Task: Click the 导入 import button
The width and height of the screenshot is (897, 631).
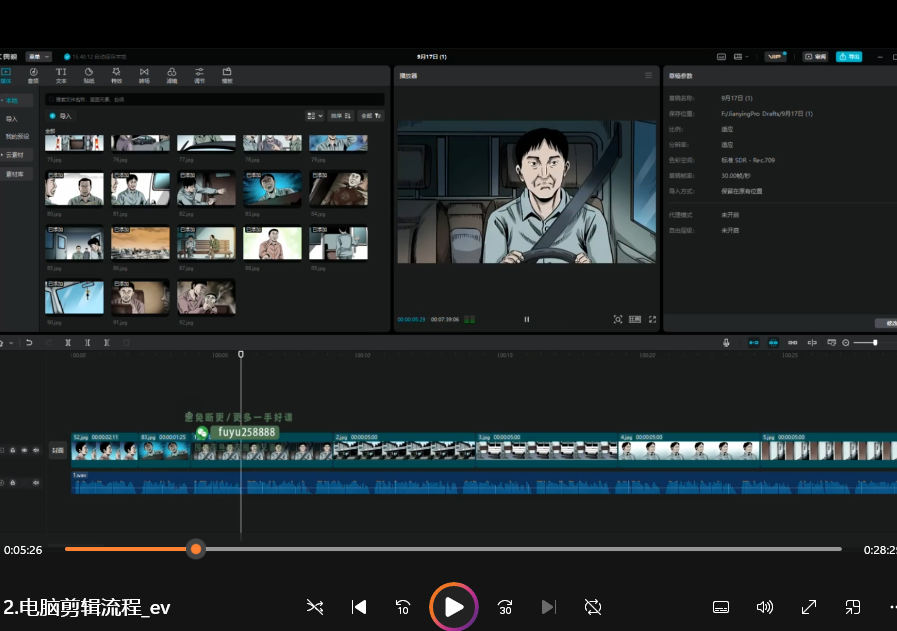Action: coord(61,116)
